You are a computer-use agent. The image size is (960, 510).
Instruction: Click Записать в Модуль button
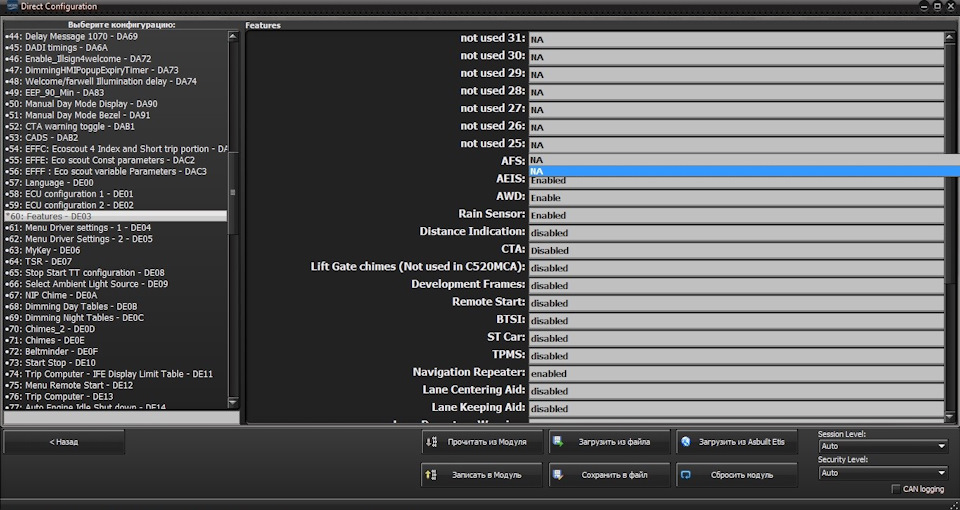tap(482, 474)
